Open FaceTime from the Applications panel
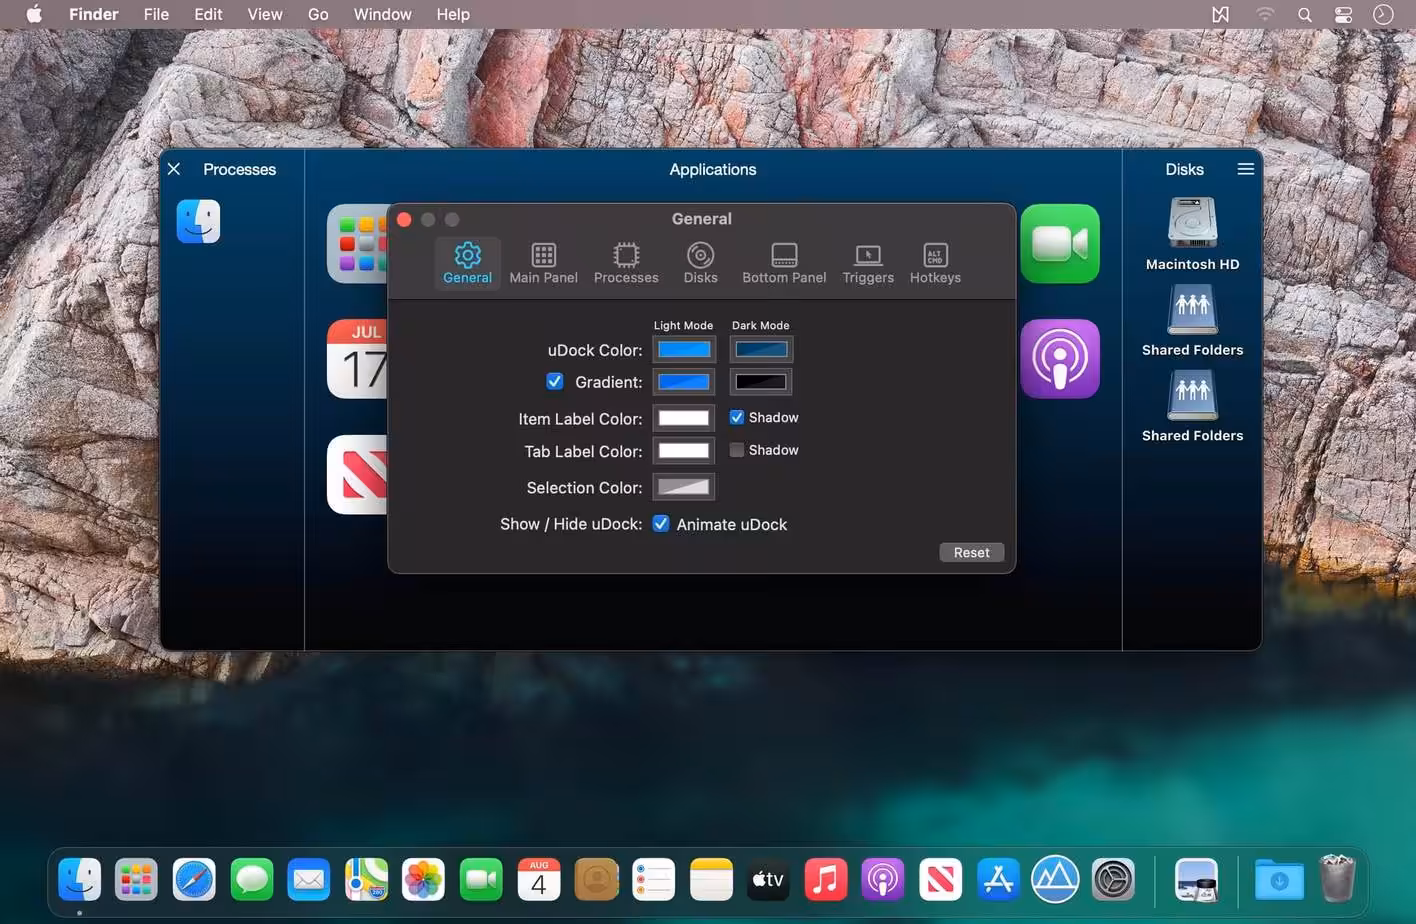1416x924 pixels. coord(1060,244)
